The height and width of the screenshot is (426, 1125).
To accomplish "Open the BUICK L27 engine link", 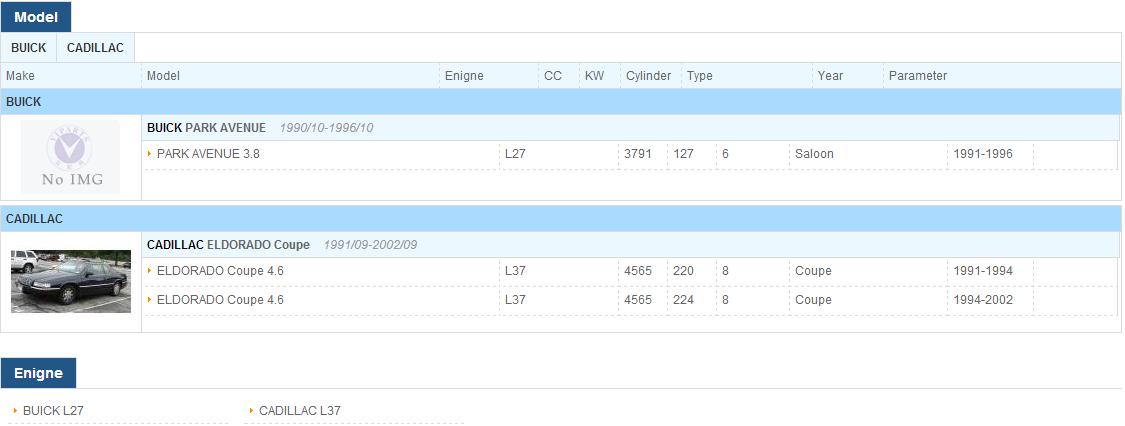I will [53, 411].
